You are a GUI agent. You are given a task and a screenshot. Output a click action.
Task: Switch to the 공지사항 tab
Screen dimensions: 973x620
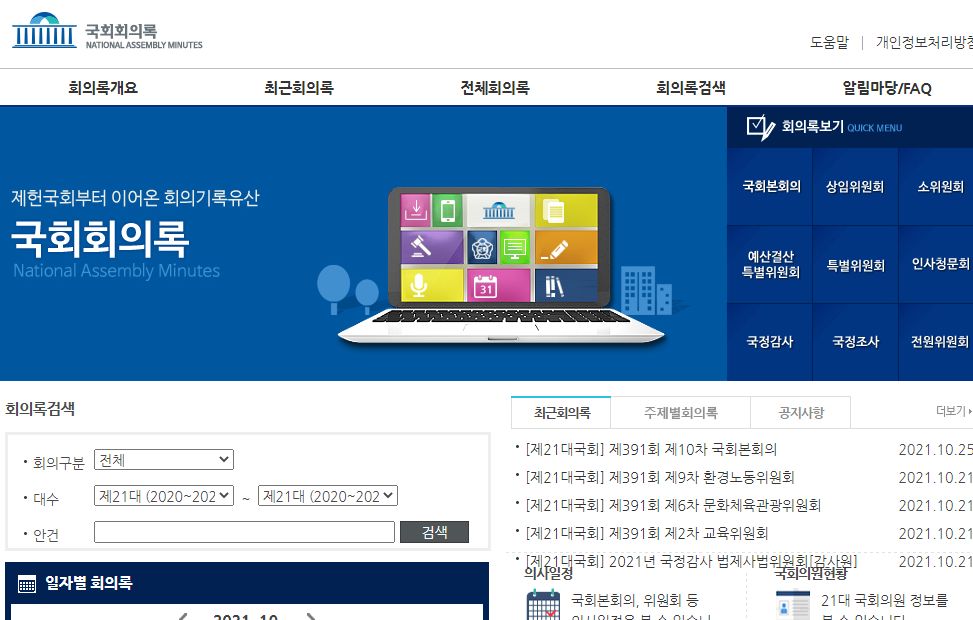coord(801,413)
